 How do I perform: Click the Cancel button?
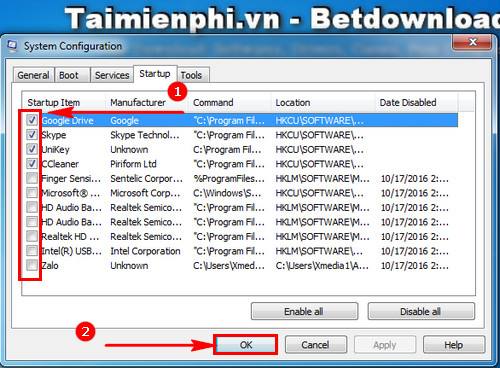pyautogui.click(x=316, y=345)
